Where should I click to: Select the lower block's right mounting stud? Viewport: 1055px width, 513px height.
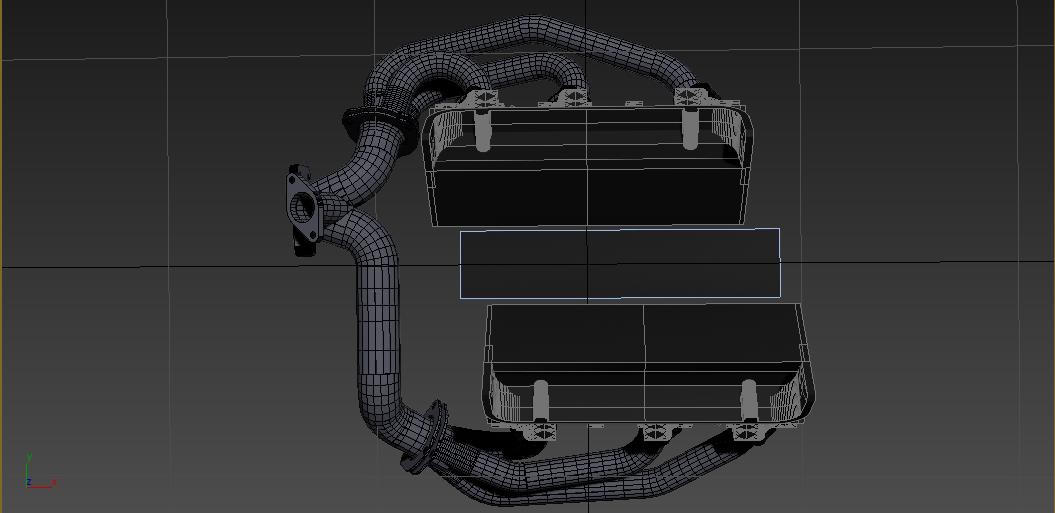tap(748, 400)
